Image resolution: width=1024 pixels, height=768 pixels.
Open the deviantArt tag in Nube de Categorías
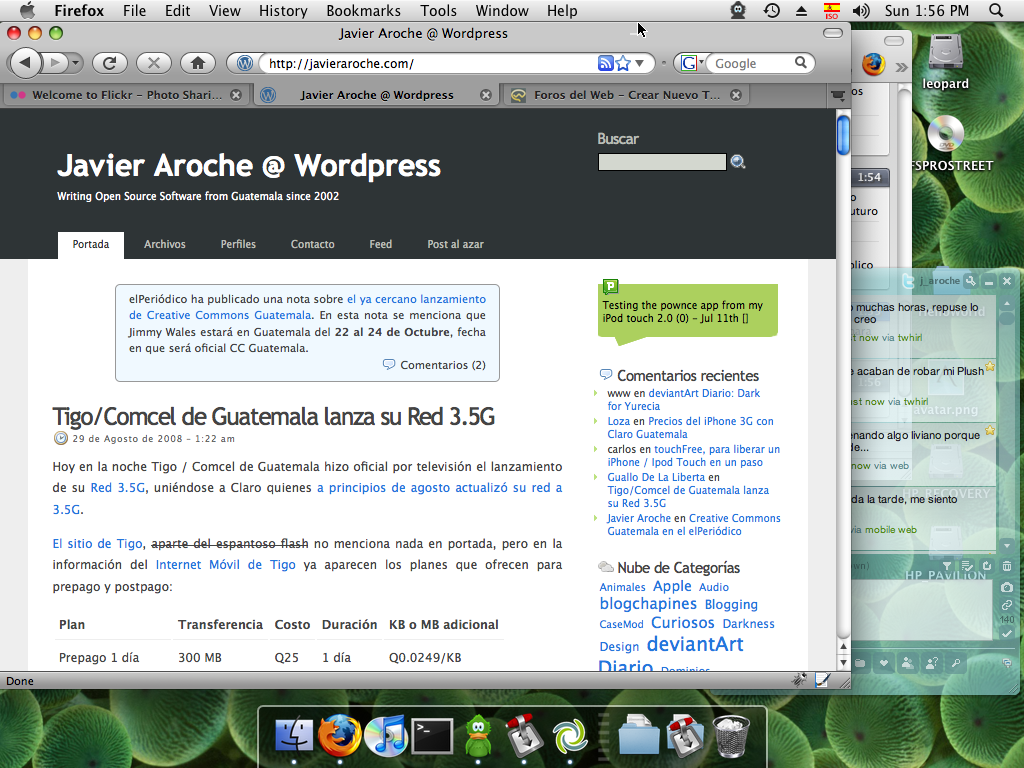click(x=695, y=644)
